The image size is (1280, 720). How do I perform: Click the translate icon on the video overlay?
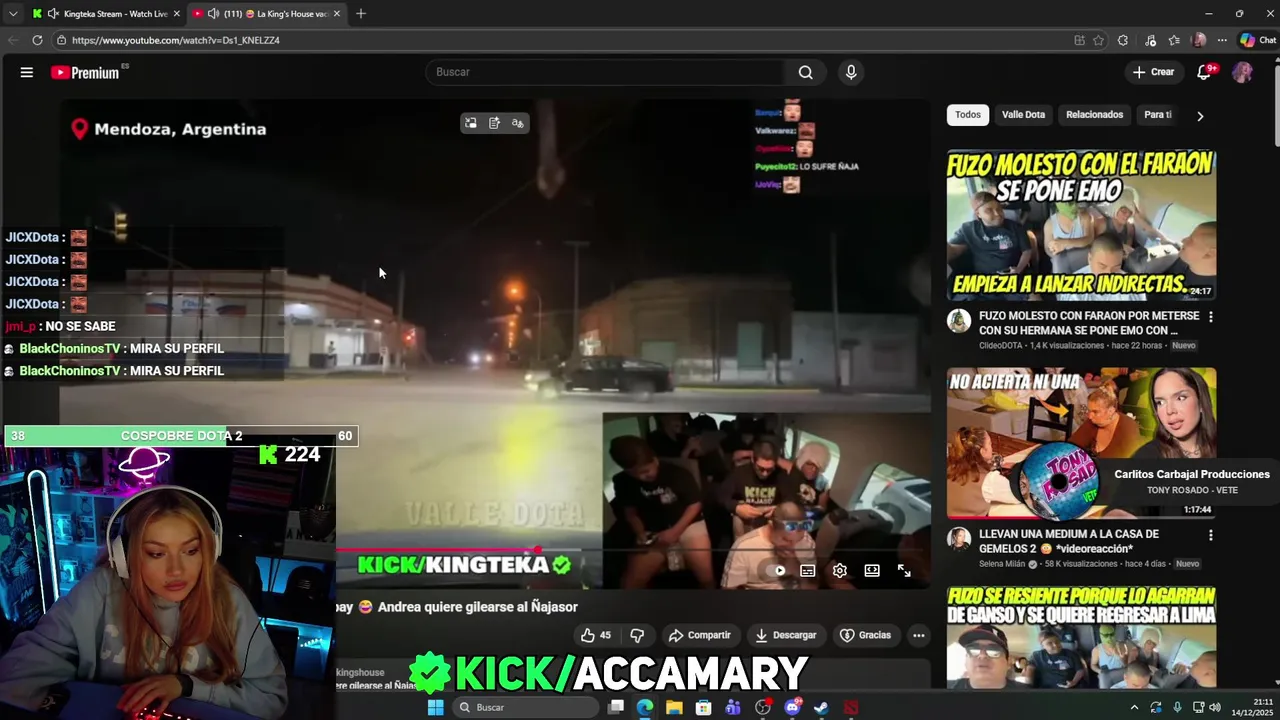coord(517,123)
